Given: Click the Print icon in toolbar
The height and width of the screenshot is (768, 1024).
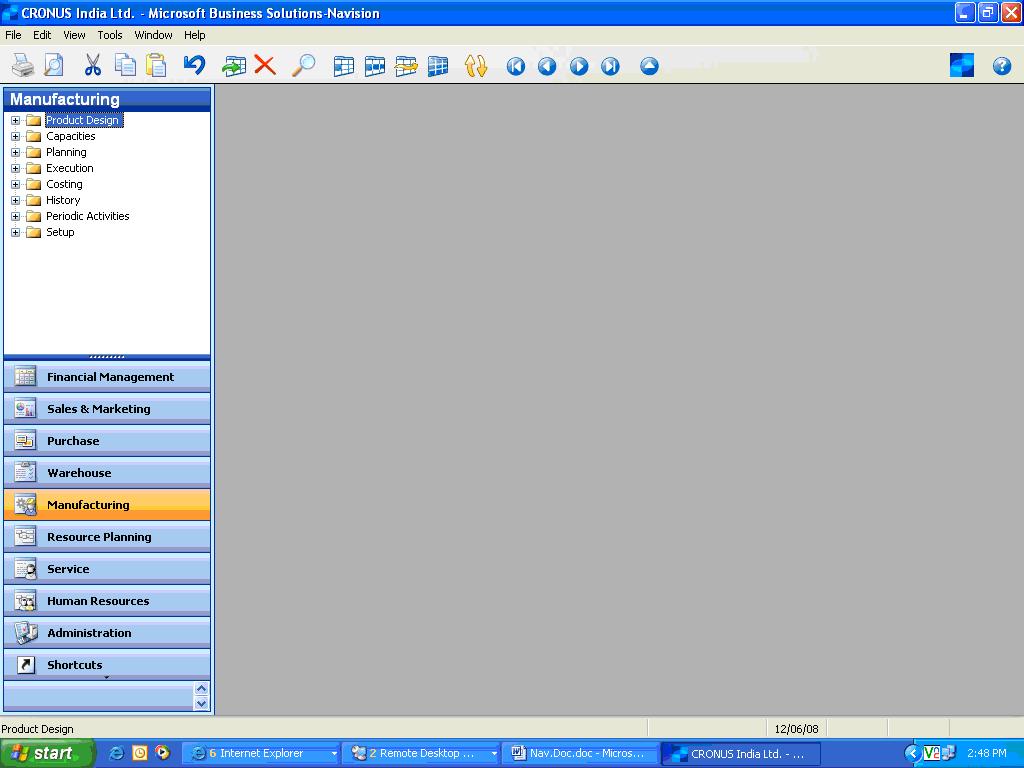Looking at the screenshot, I should 23,65.
